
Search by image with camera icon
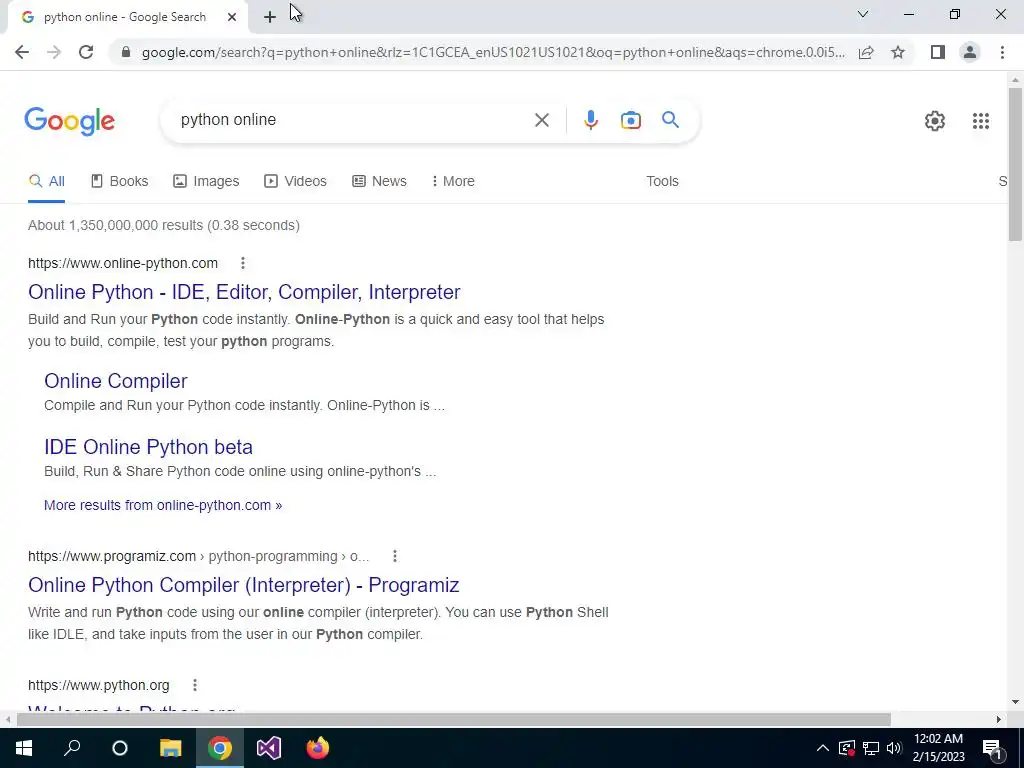coord(630,120)
